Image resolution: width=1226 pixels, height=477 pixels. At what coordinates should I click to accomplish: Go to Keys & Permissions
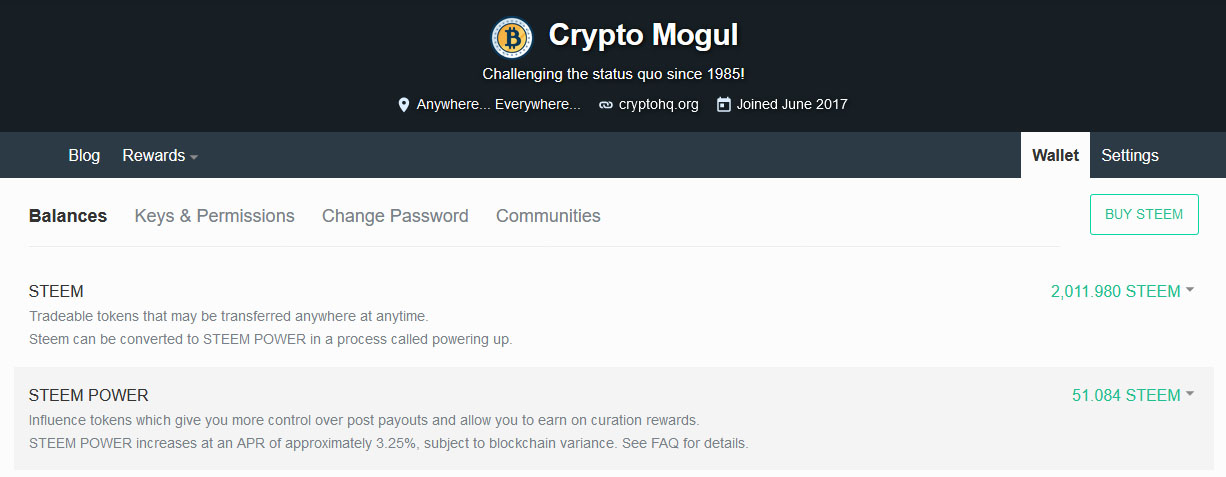point(214,216)
